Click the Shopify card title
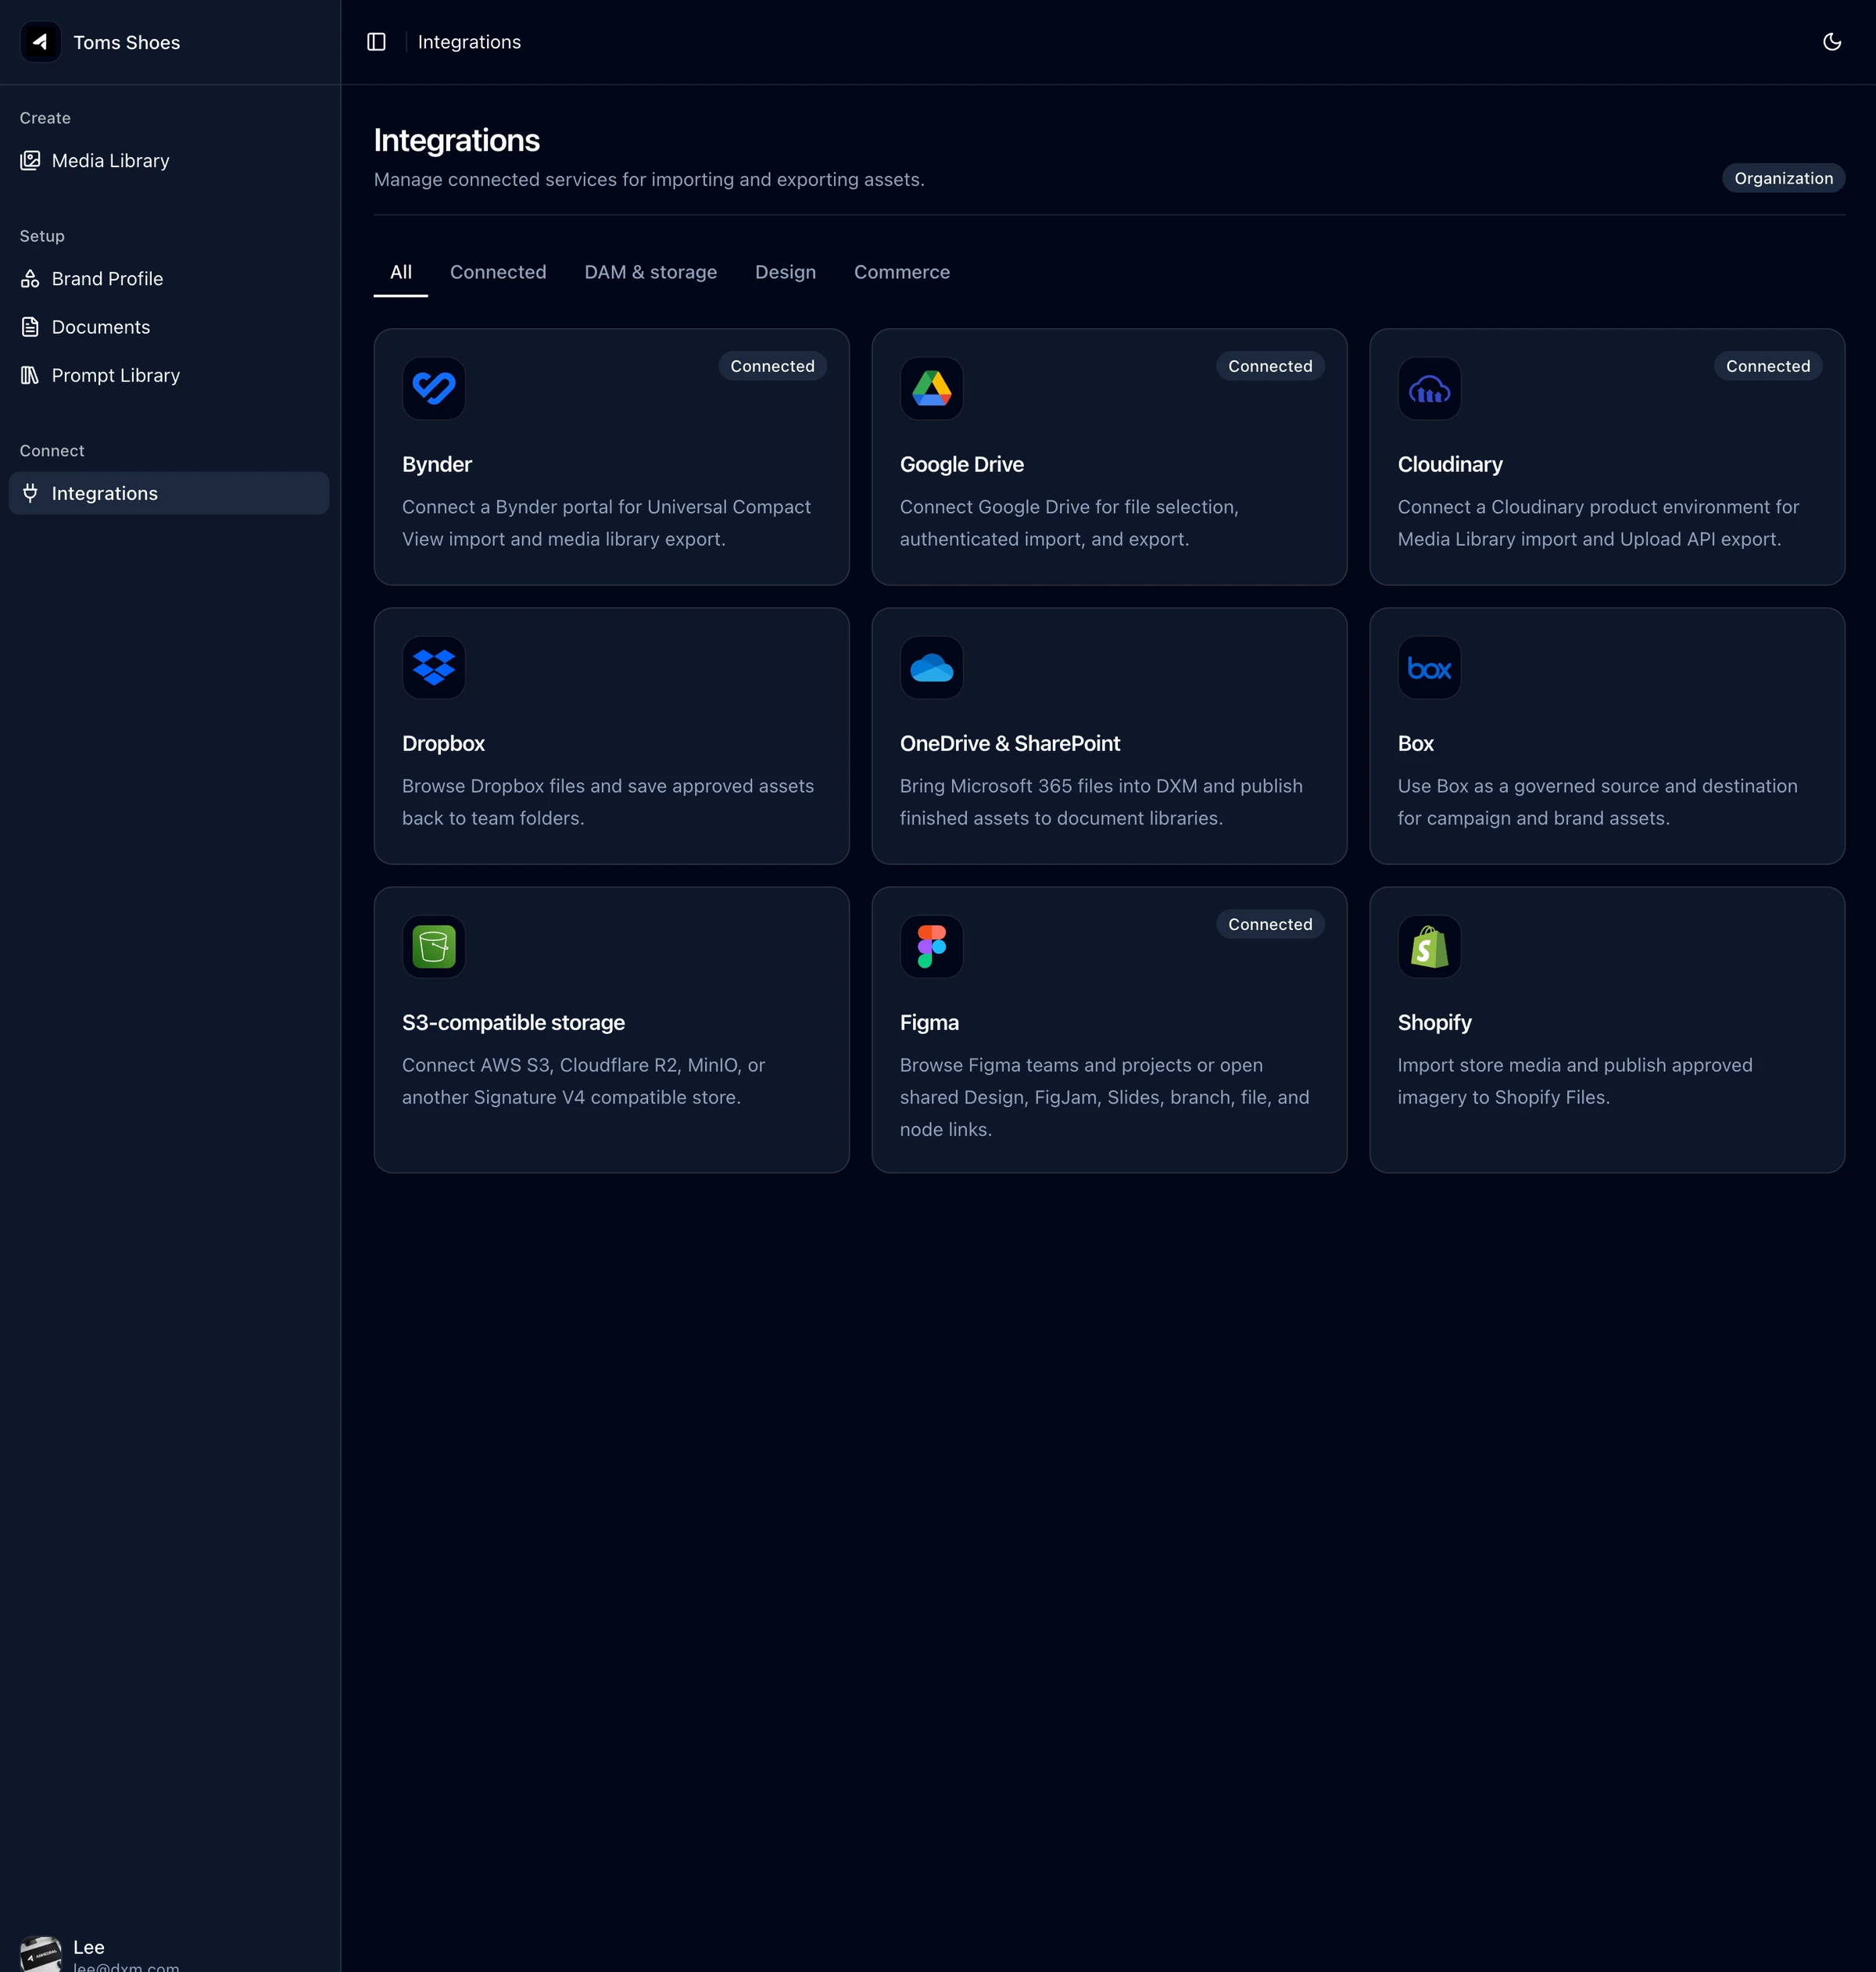Image resolution: width=1876 pixels, height=1972 pixels. 1434,1022
